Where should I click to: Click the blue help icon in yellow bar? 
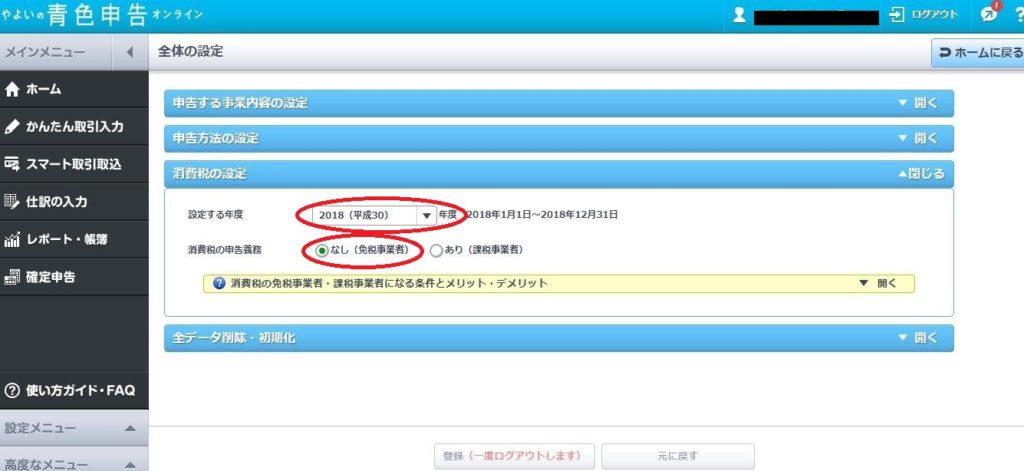coord(219,284)
